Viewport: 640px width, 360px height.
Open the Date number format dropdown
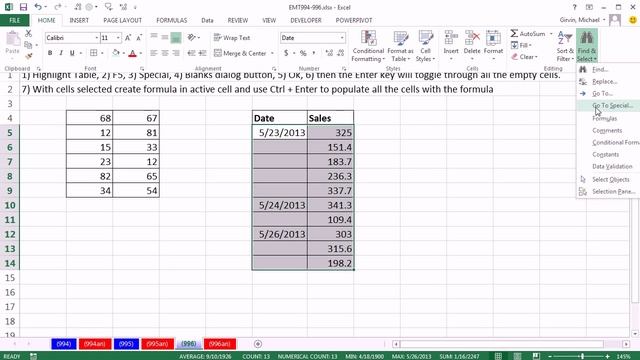point(342,38)
